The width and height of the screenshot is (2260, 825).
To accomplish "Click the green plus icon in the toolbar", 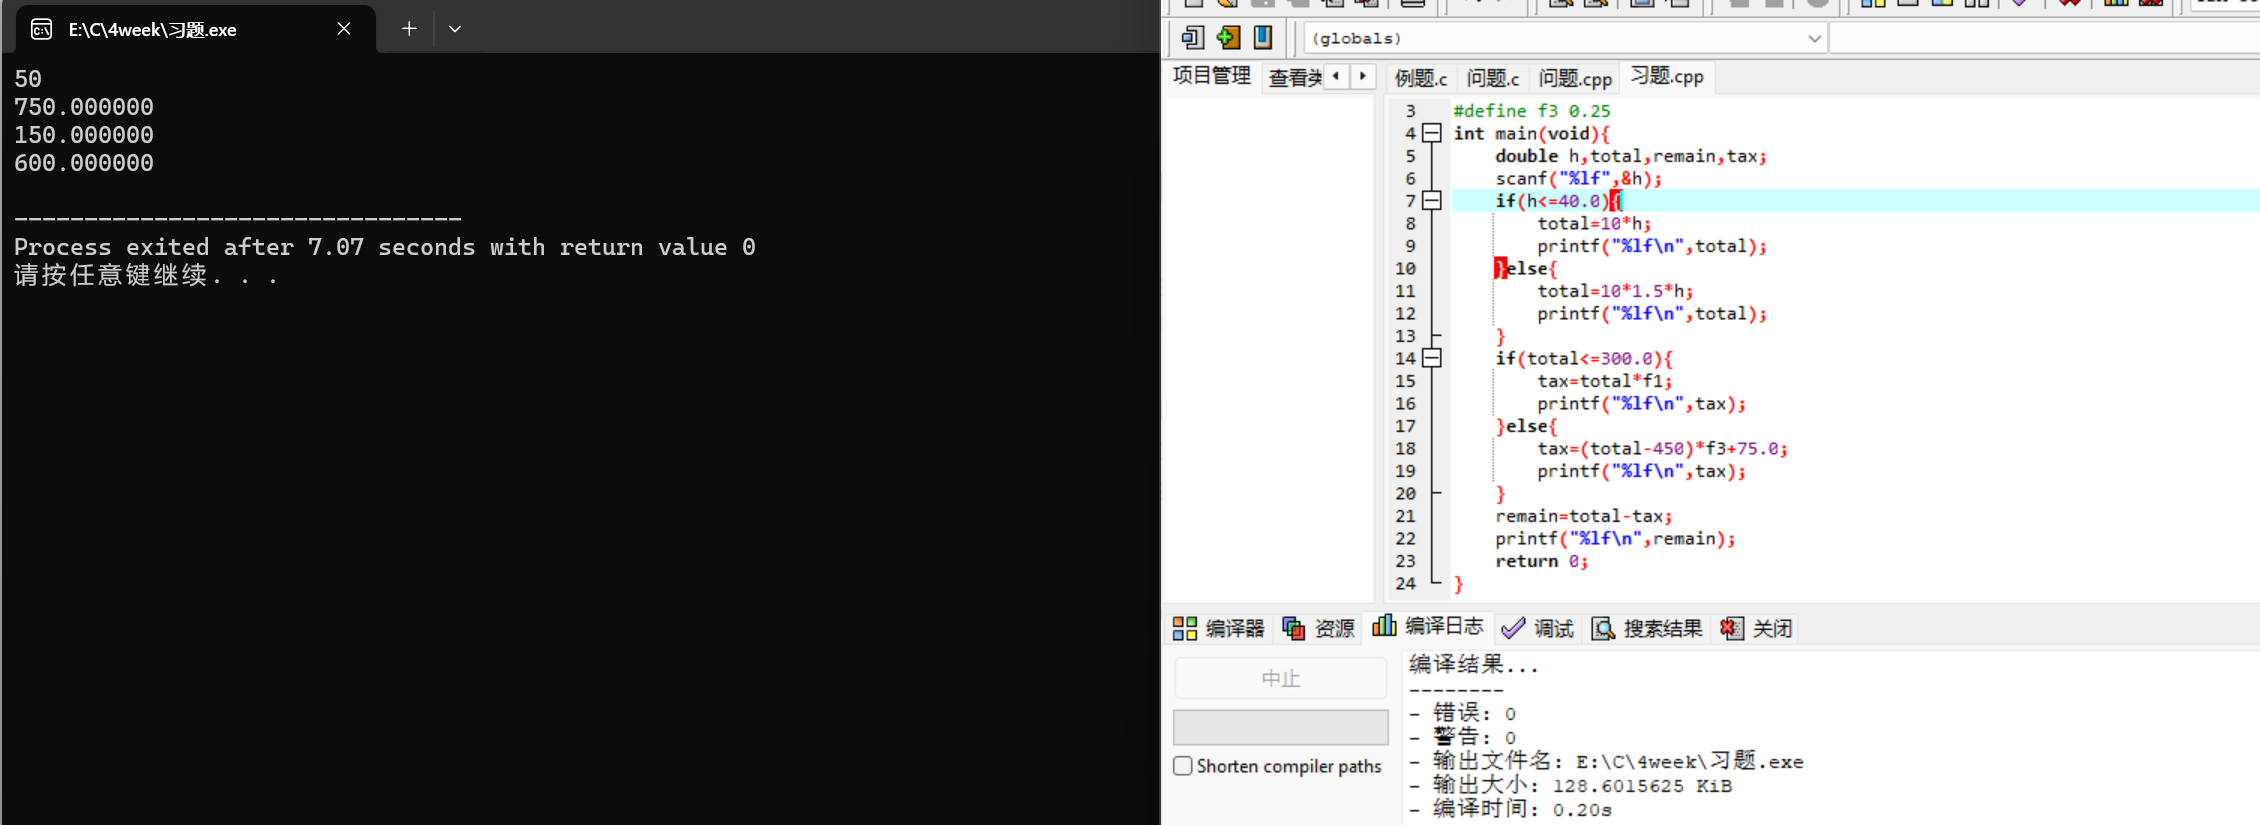I will coord(1228,38).
